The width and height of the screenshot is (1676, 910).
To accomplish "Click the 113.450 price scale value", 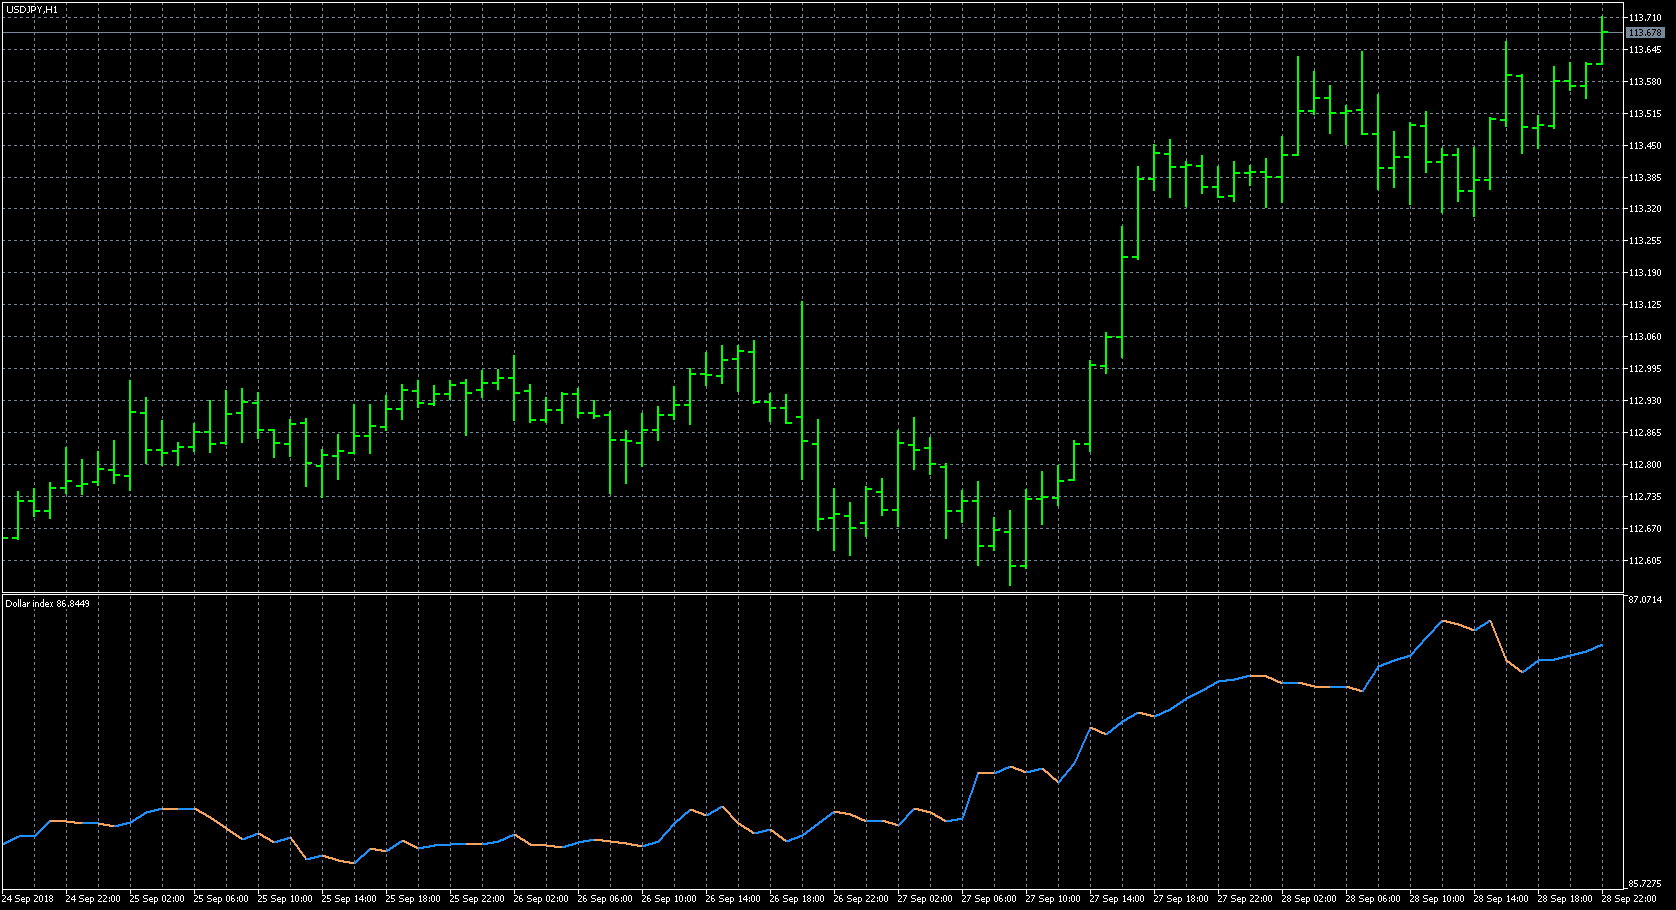I will [x=1645, y=146].
